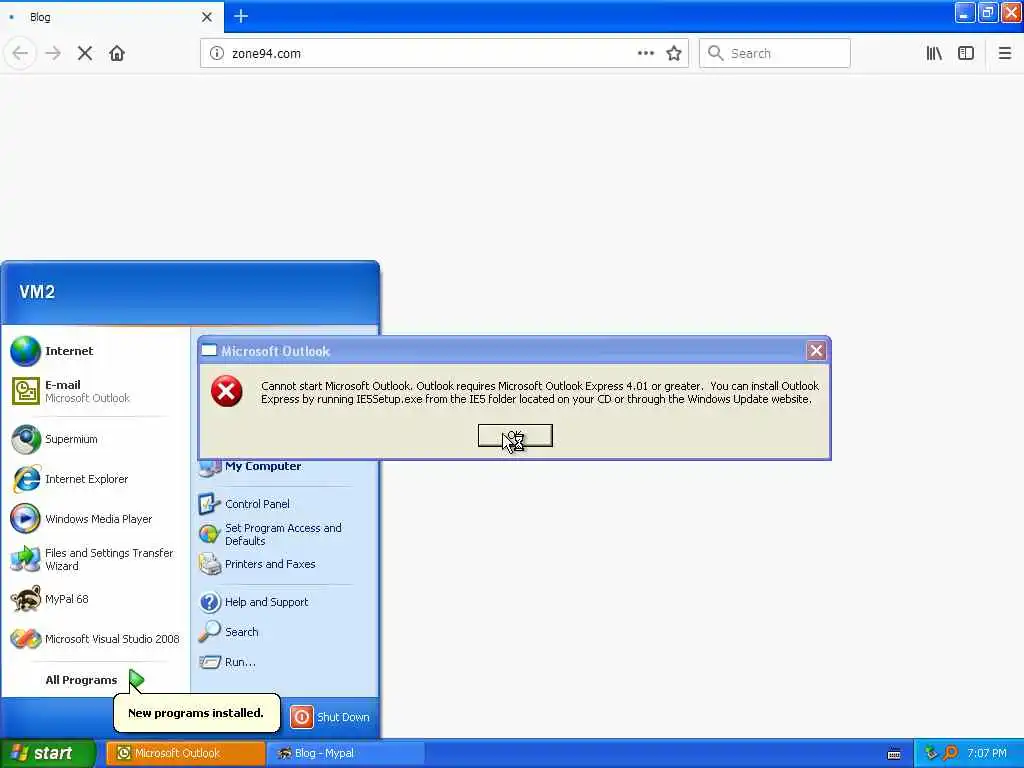Expand All Programs list
Viewport: 1024px width, 768px height.
[x=95, y=680]
